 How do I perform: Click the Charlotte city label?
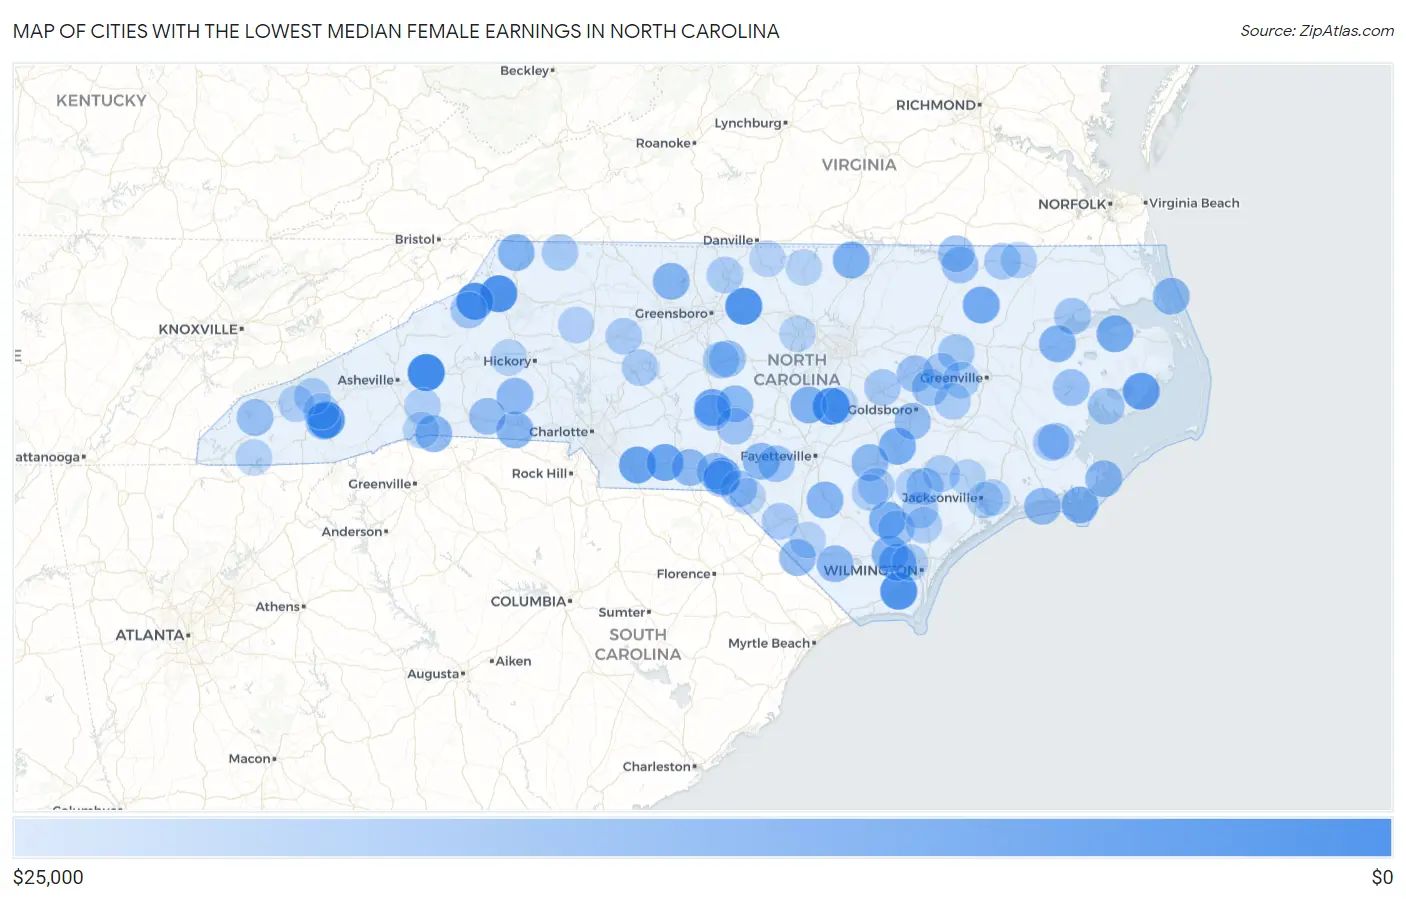point(559,432)
